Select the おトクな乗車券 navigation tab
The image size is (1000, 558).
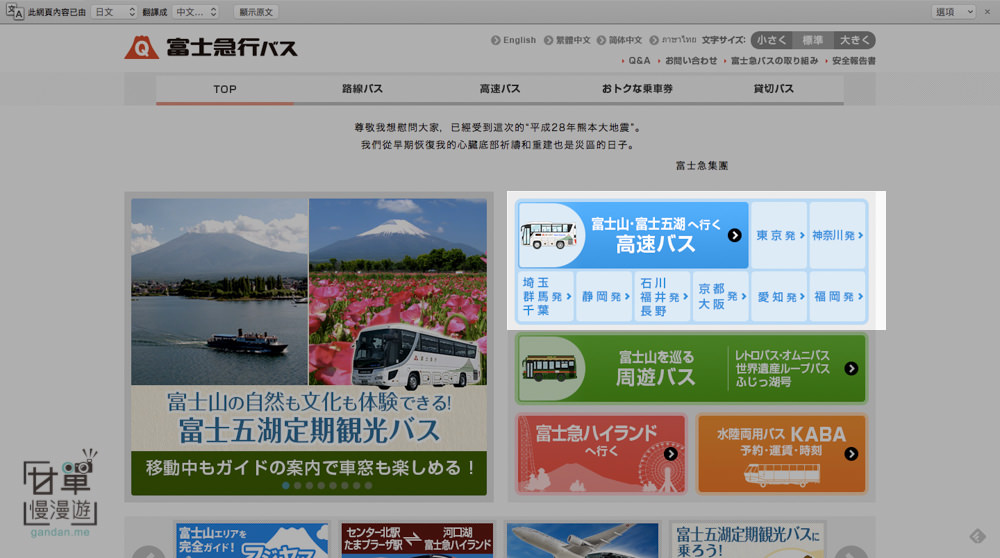click(637, 89)
